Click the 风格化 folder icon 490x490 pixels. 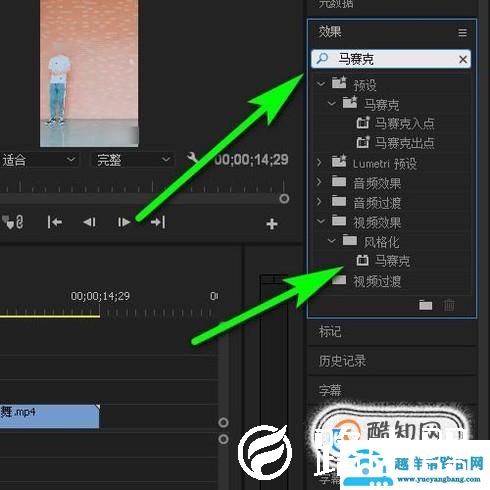[350, 240]
